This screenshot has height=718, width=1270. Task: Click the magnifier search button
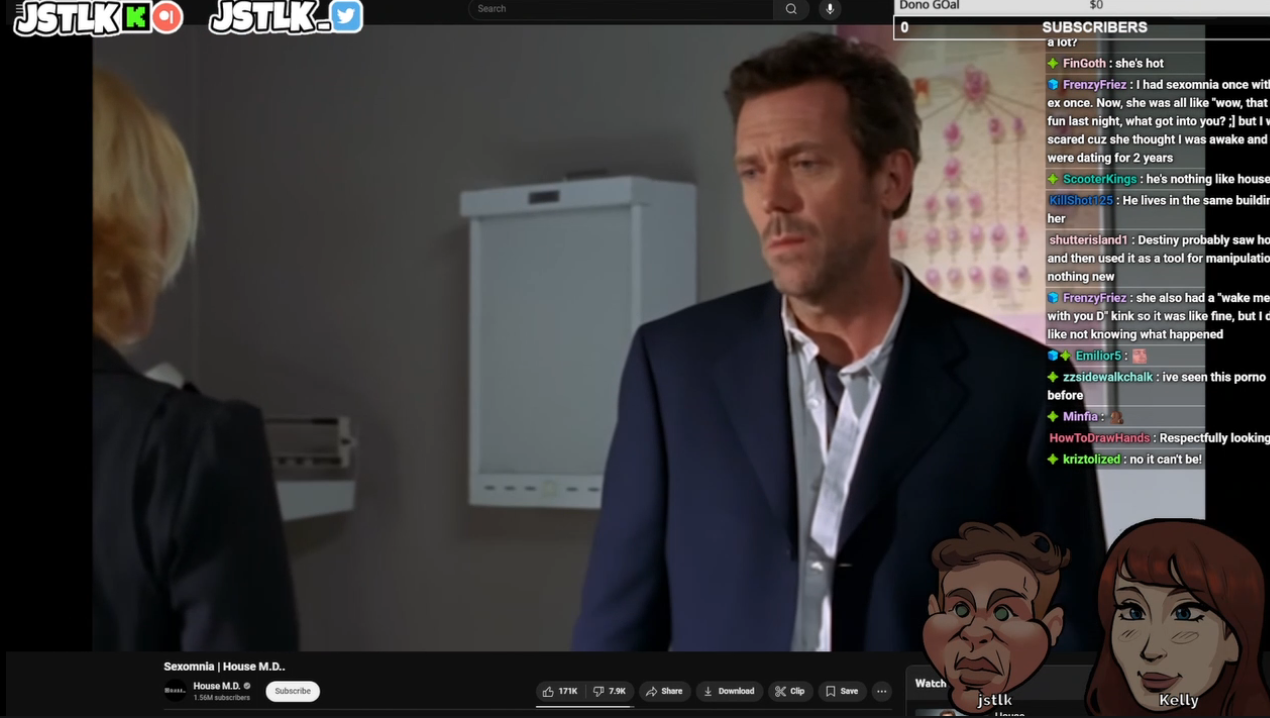click(791, 9)
